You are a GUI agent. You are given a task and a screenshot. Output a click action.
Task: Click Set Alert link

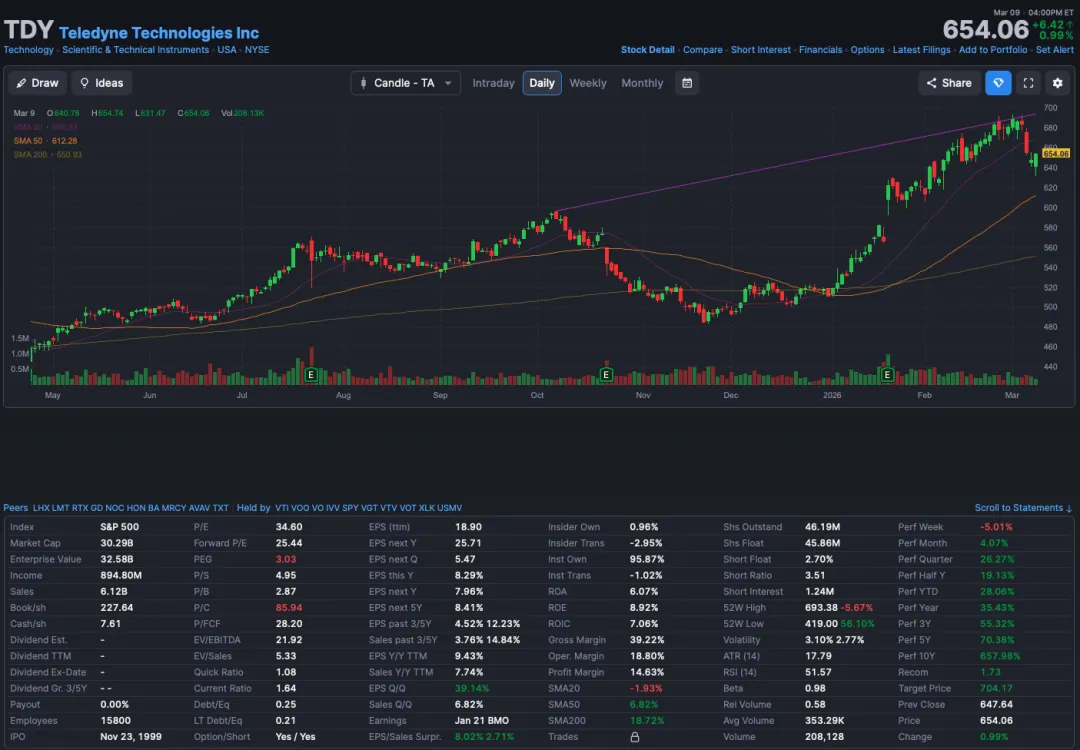1055,50
